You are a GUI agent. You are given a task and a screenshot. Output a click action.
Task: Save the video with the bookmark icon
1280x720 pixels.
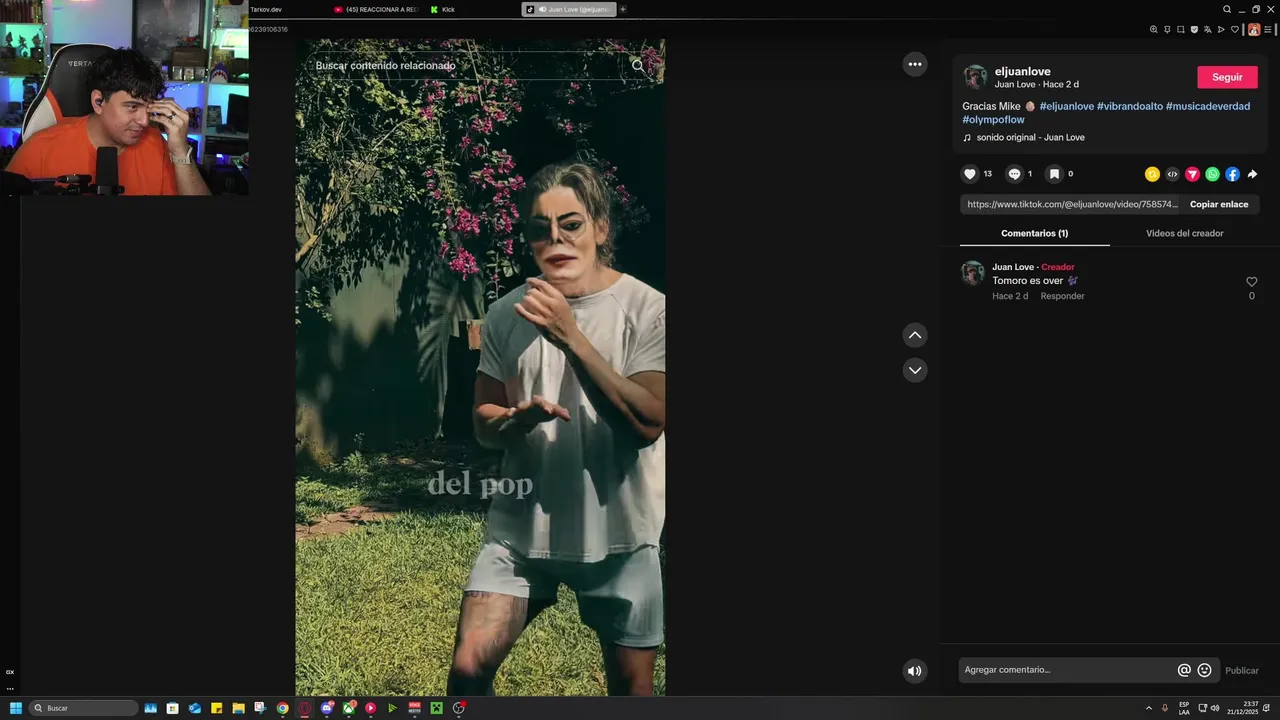pos(1054,174)
